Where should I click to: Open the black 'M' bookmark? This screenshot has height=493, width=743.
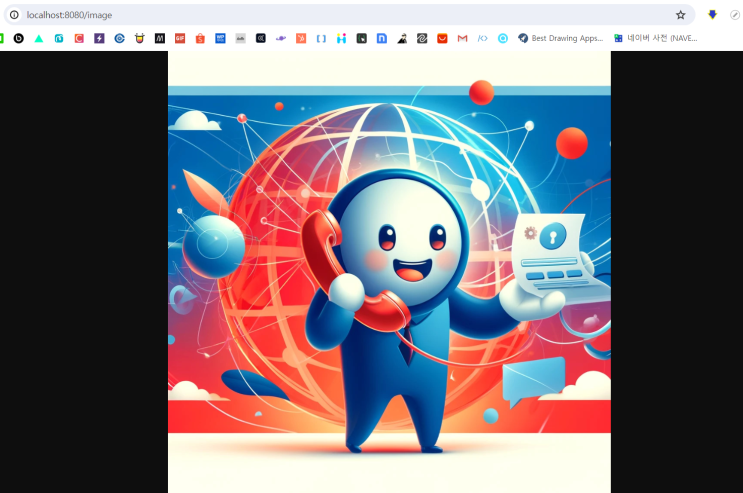[x=160, y=38]
